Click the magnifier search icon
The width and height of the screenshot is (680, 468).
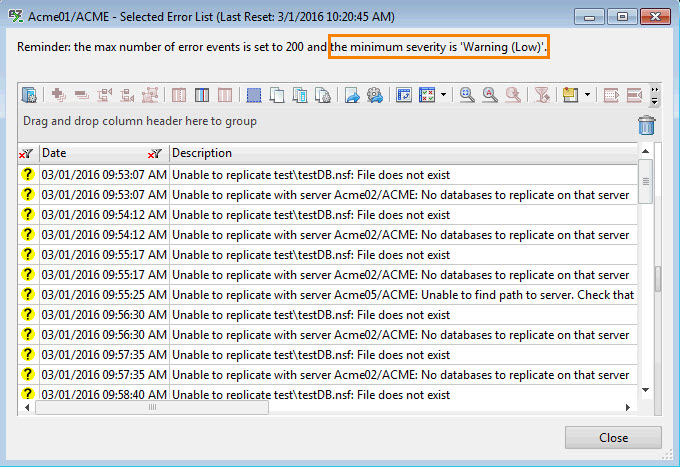click(x=467, y=95)
